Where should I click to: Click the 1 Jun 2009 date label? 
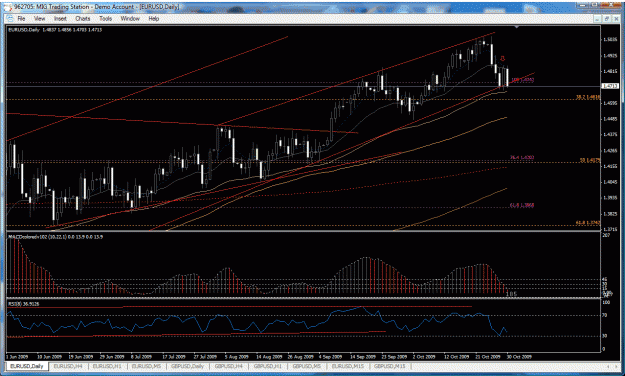[x=18, y=357]
